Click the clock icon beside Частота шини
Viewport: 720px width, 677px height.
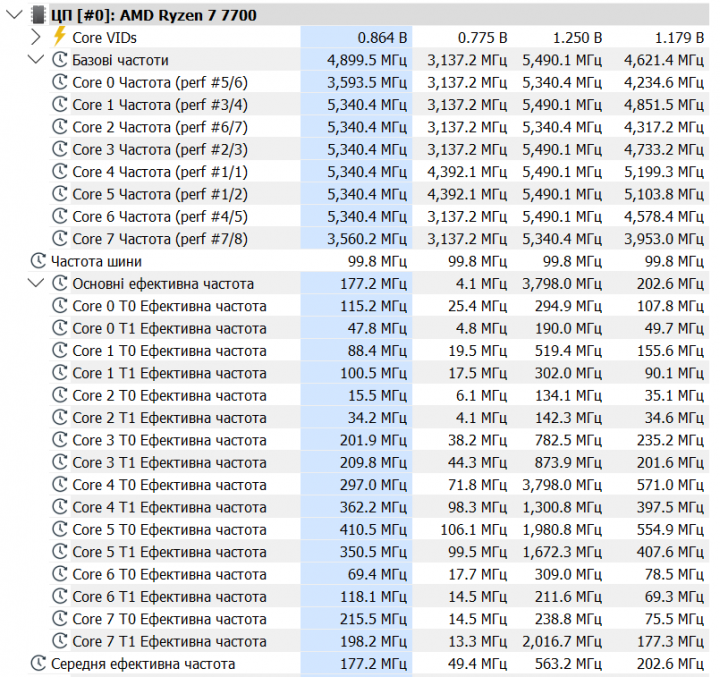[x=38, y=260]
